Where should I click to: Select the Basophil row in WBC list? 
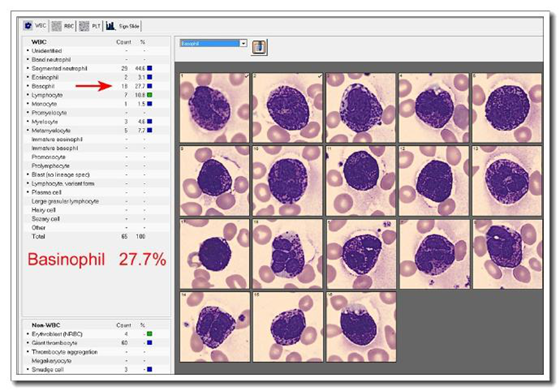96,86
